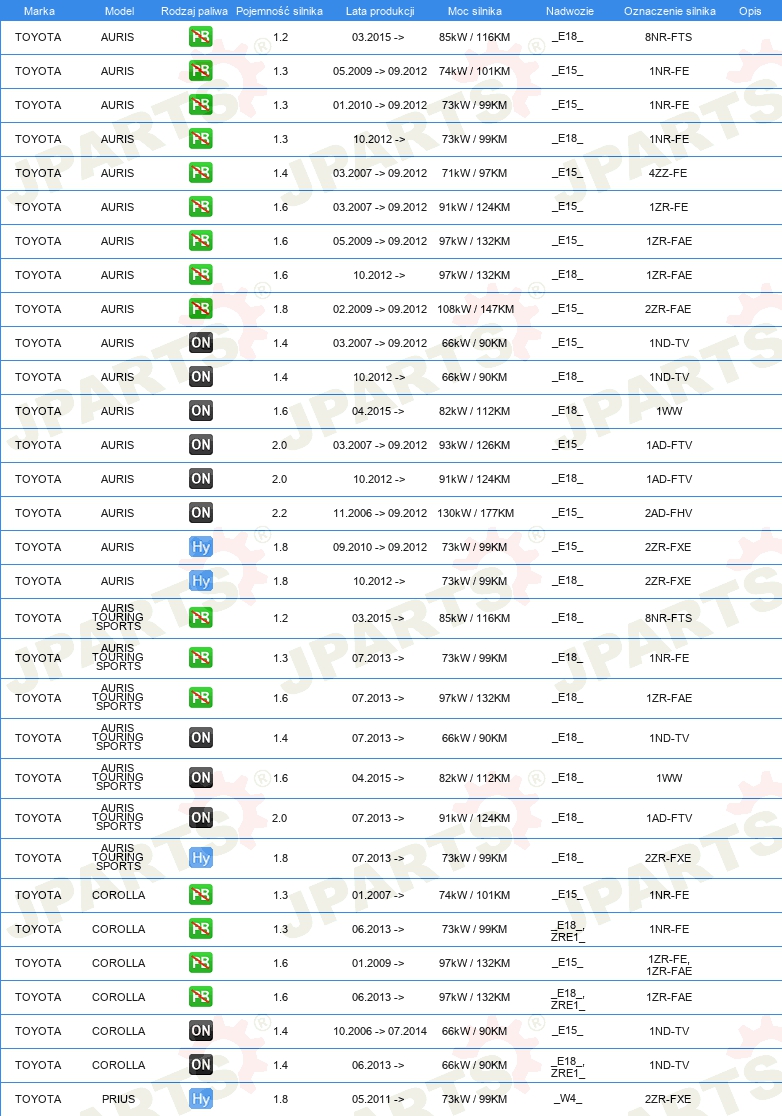Screen dimensions: 782x1116
Task: Click the Marka column header
Action: [x=39, y=11]
